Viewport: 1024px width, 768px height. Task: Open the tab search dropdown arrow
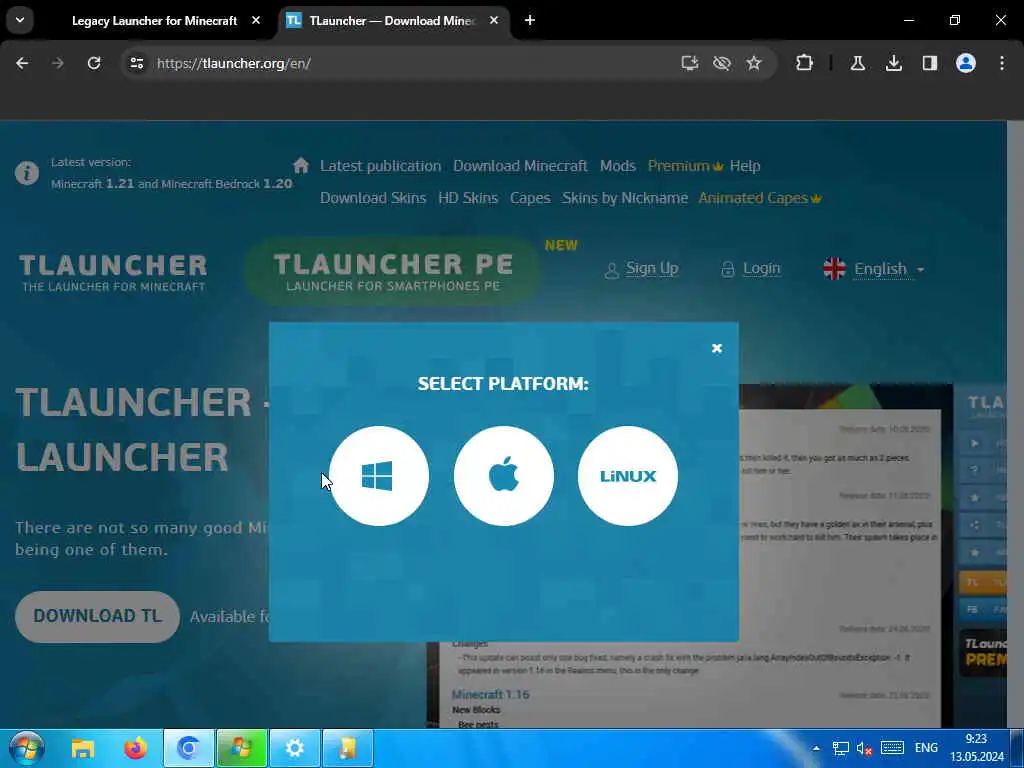coord(20,20)
